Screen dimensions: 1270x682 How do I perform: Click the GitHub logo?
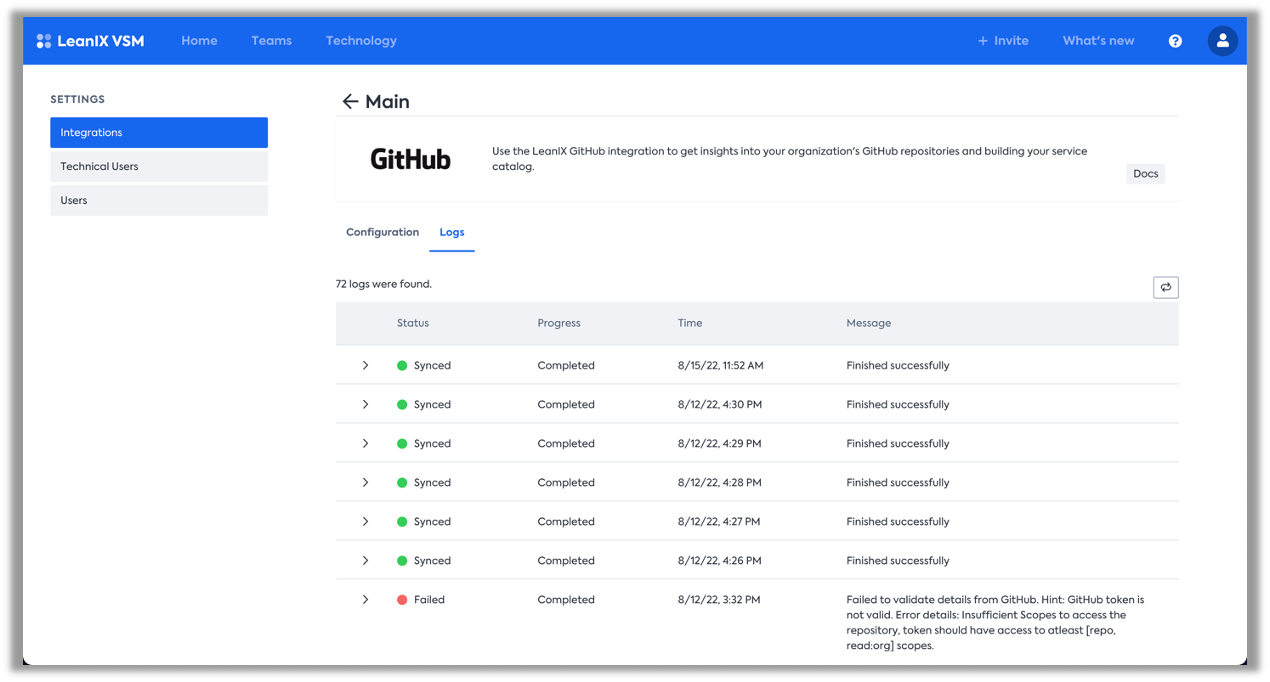point(410,159)
